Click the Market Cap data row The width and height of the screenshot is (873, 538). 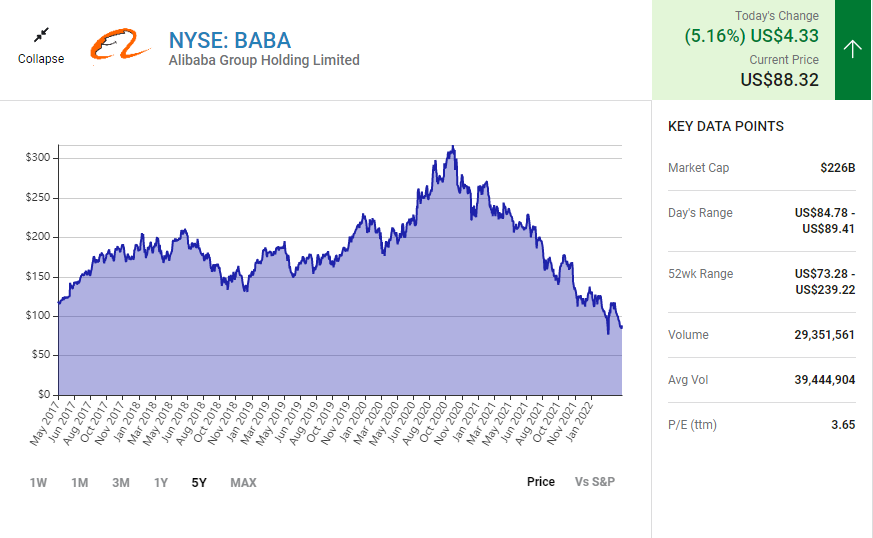[x=761, y=168]
